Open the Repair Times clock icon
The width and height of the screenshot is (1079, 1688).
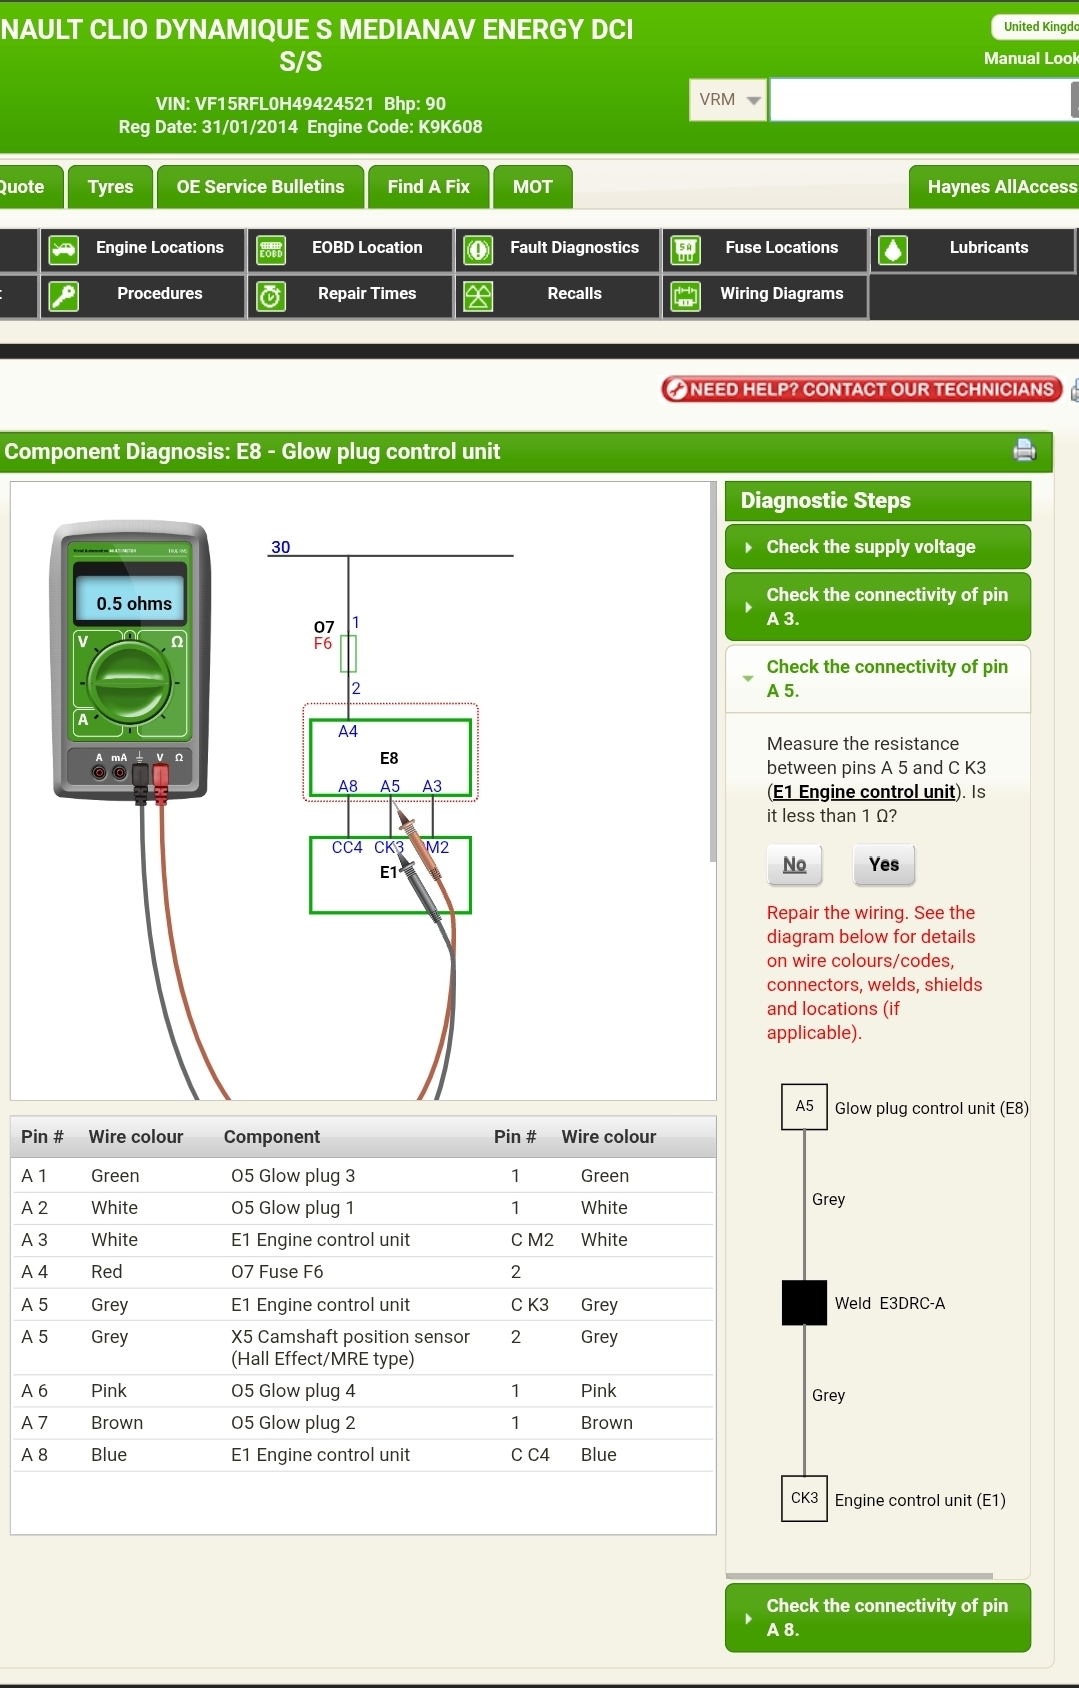click(x=271, y=296)
